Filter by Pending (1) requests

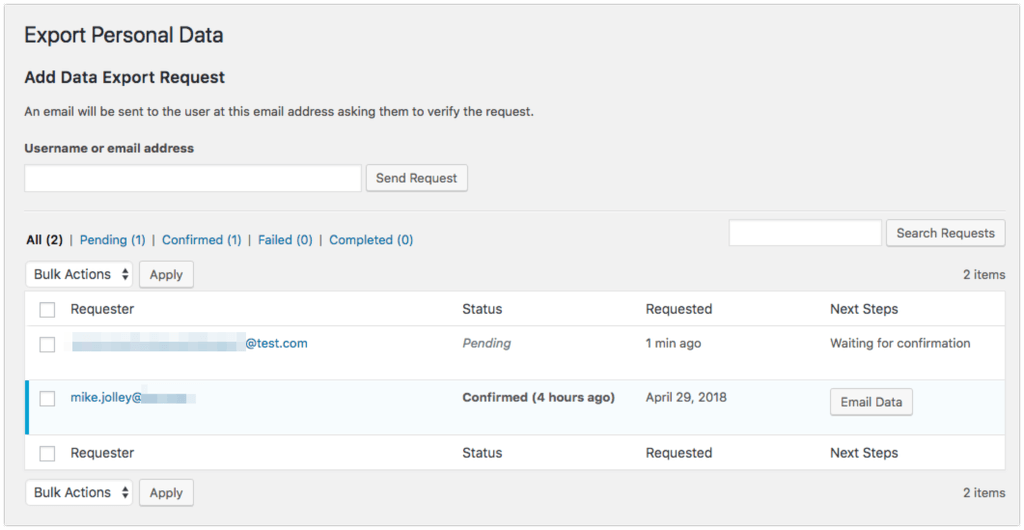112,240
